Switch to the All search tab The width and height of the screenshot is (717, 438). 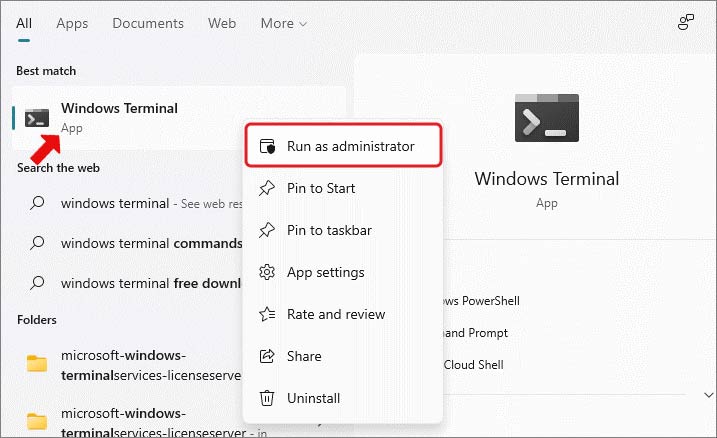(x=24, y=23)
